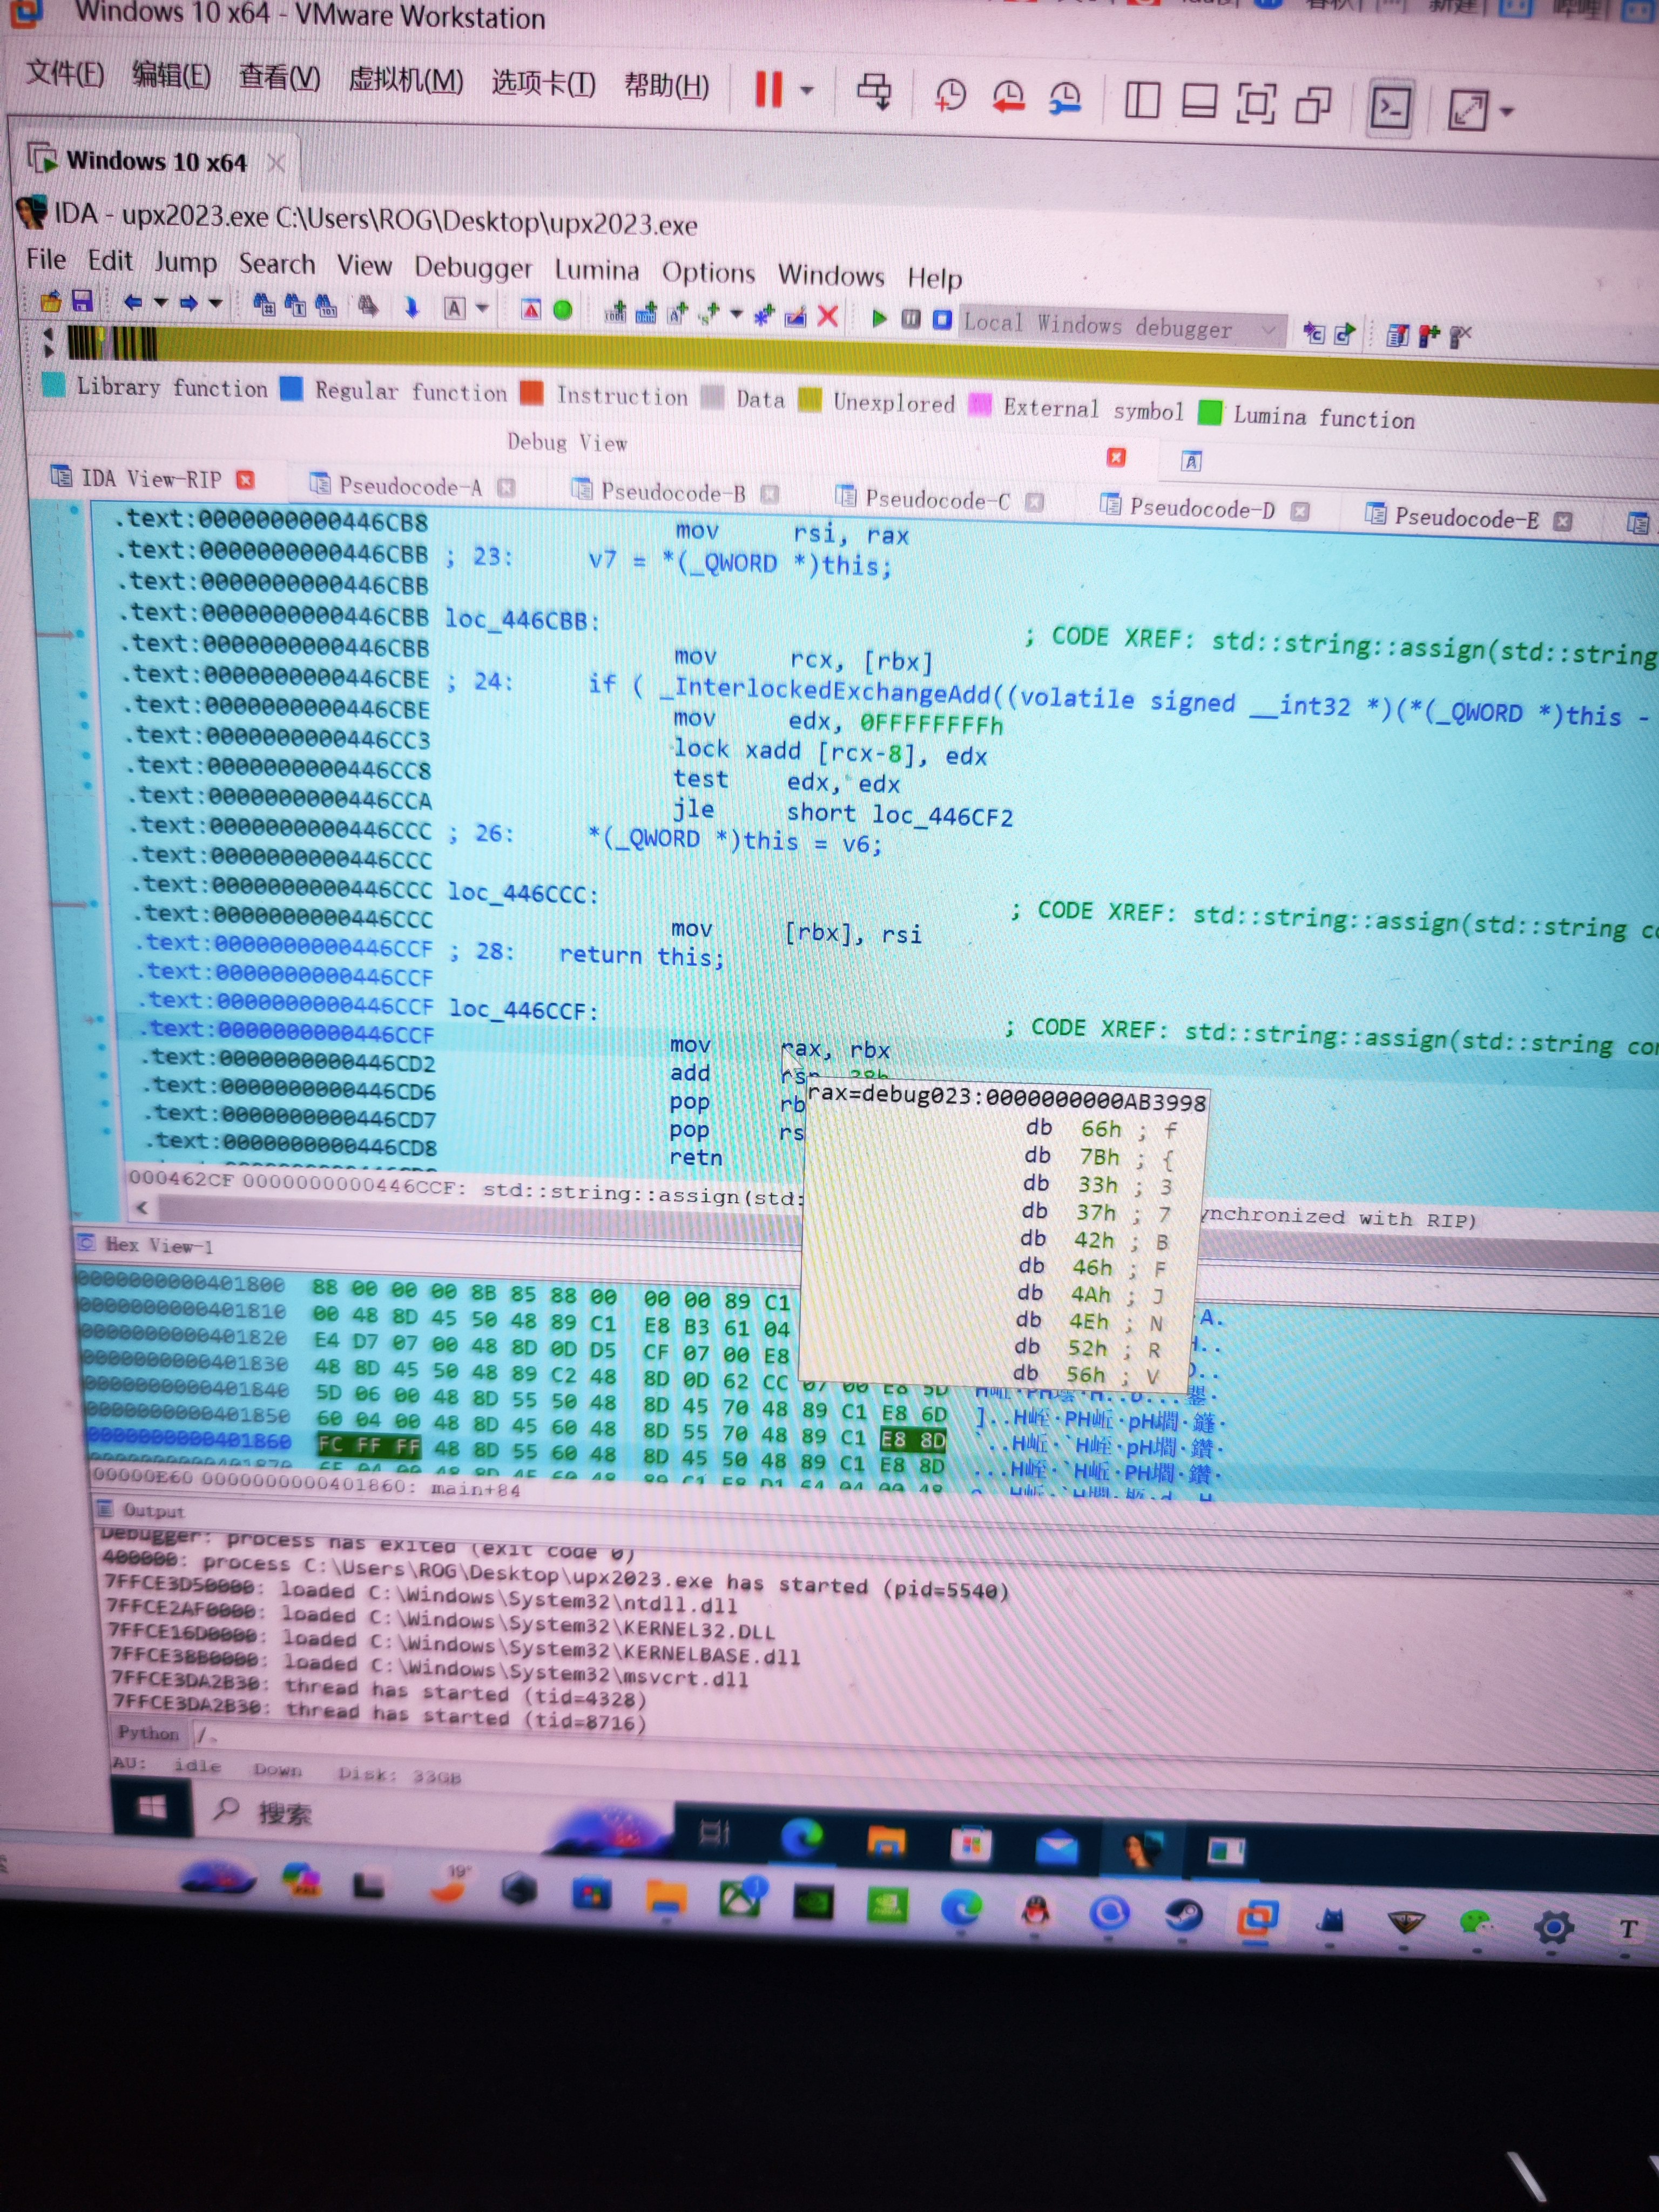
Task: Expand IDA forward history dropdown
Action: point(215,303)
